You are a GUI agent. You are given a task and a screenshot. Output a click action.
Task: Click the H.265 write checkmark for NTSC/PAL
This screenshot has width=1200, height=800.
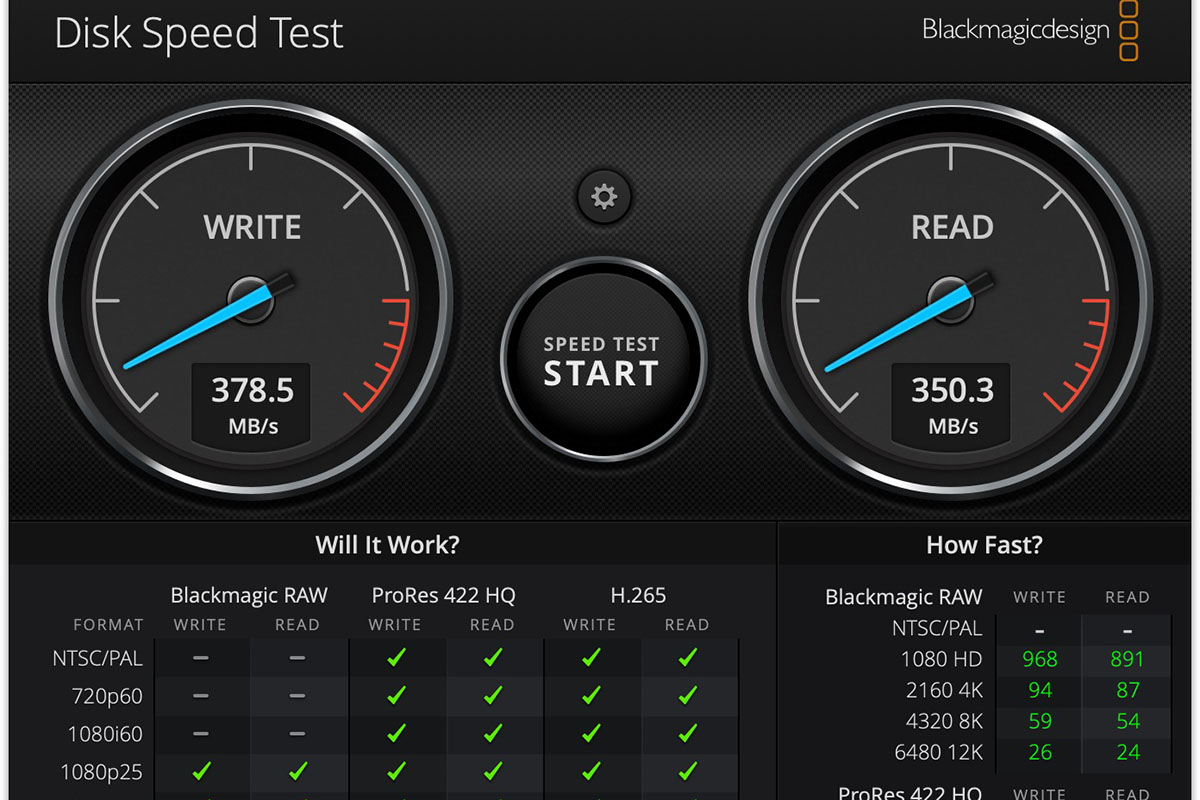pyautogui.click(x=591, y=658)
